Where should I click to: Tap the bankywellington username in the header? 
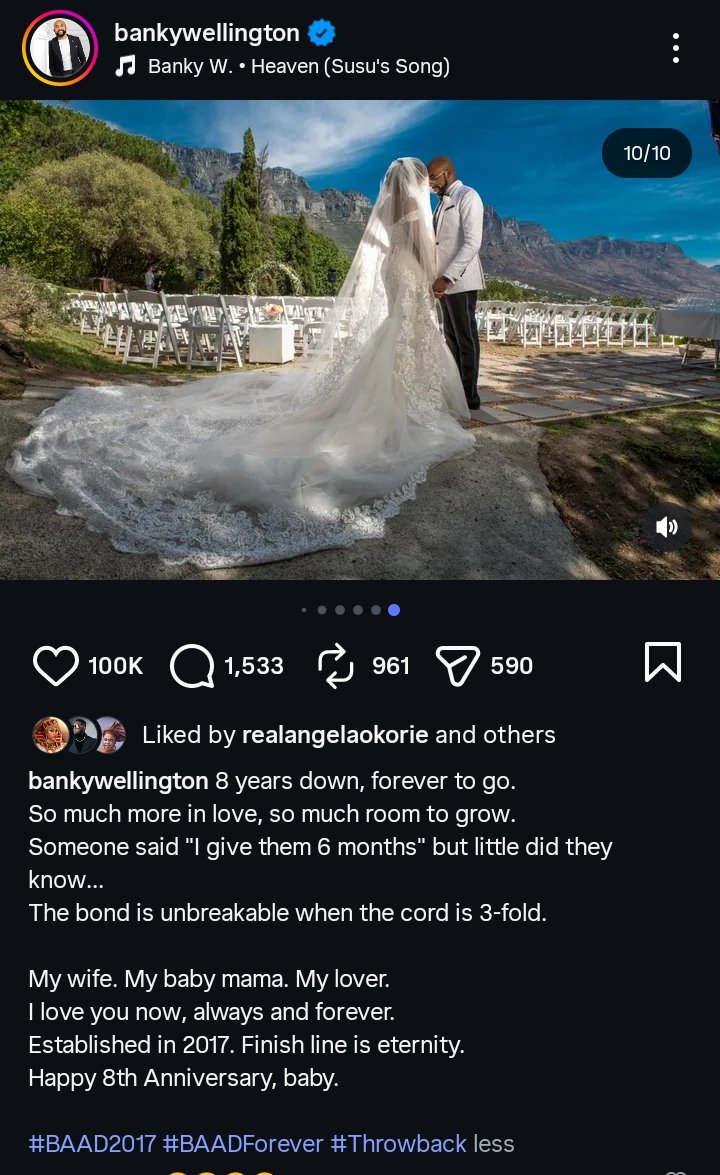click(207, 33)
